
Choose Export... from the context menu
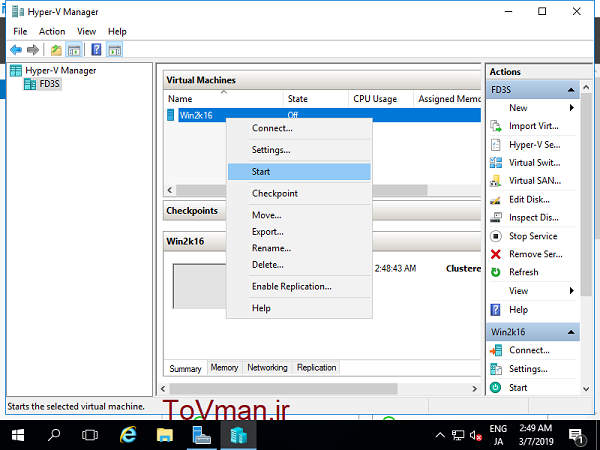pos(299,232)
